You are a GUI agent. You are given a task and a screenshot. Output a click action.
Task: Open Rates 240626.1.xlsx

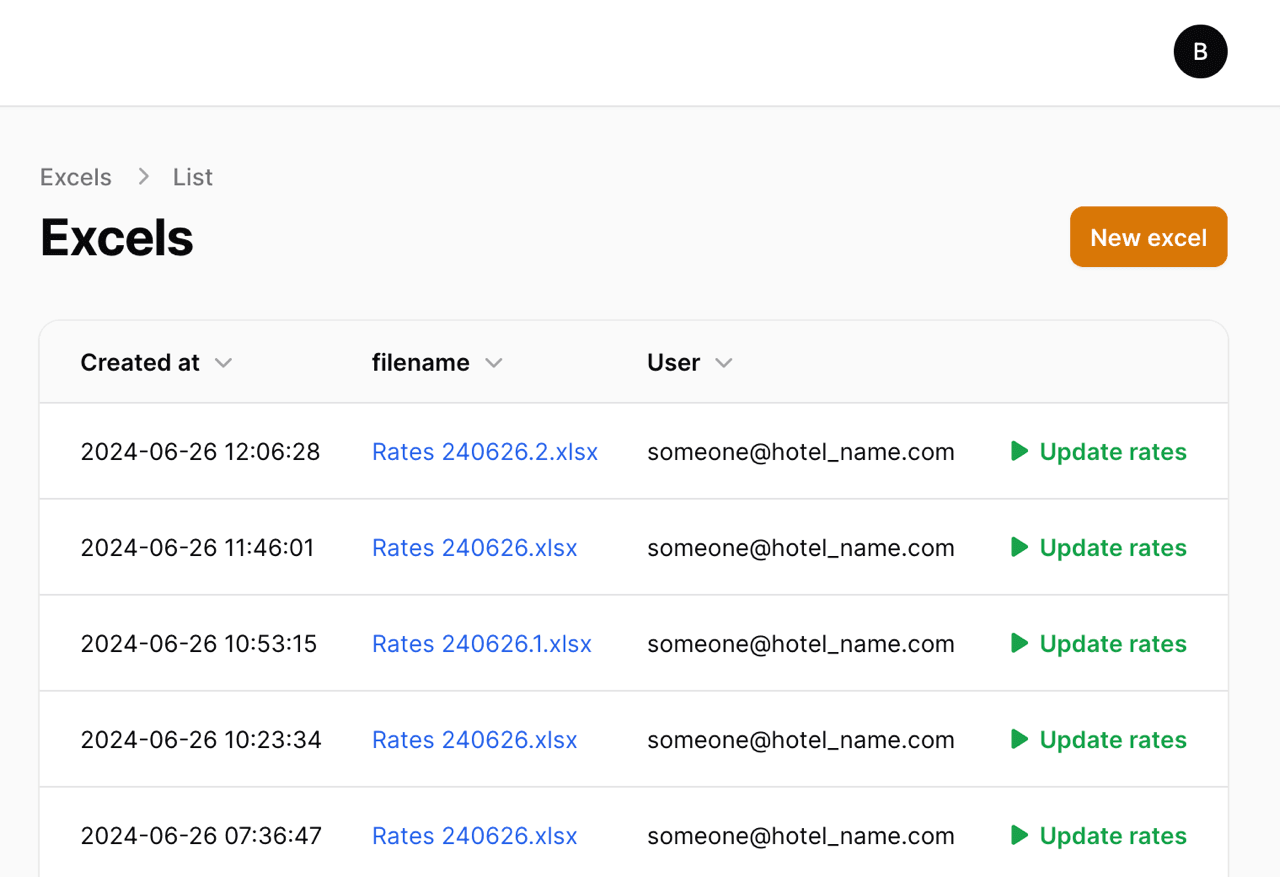[481, 644]
